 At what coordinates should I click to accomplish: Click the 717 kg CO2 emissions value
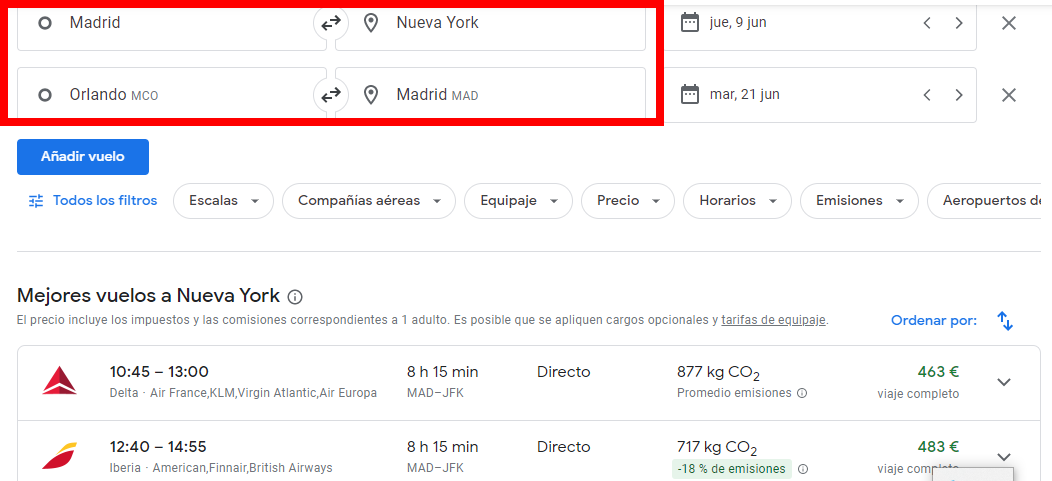pyautogui.click(x=717, y=448)
